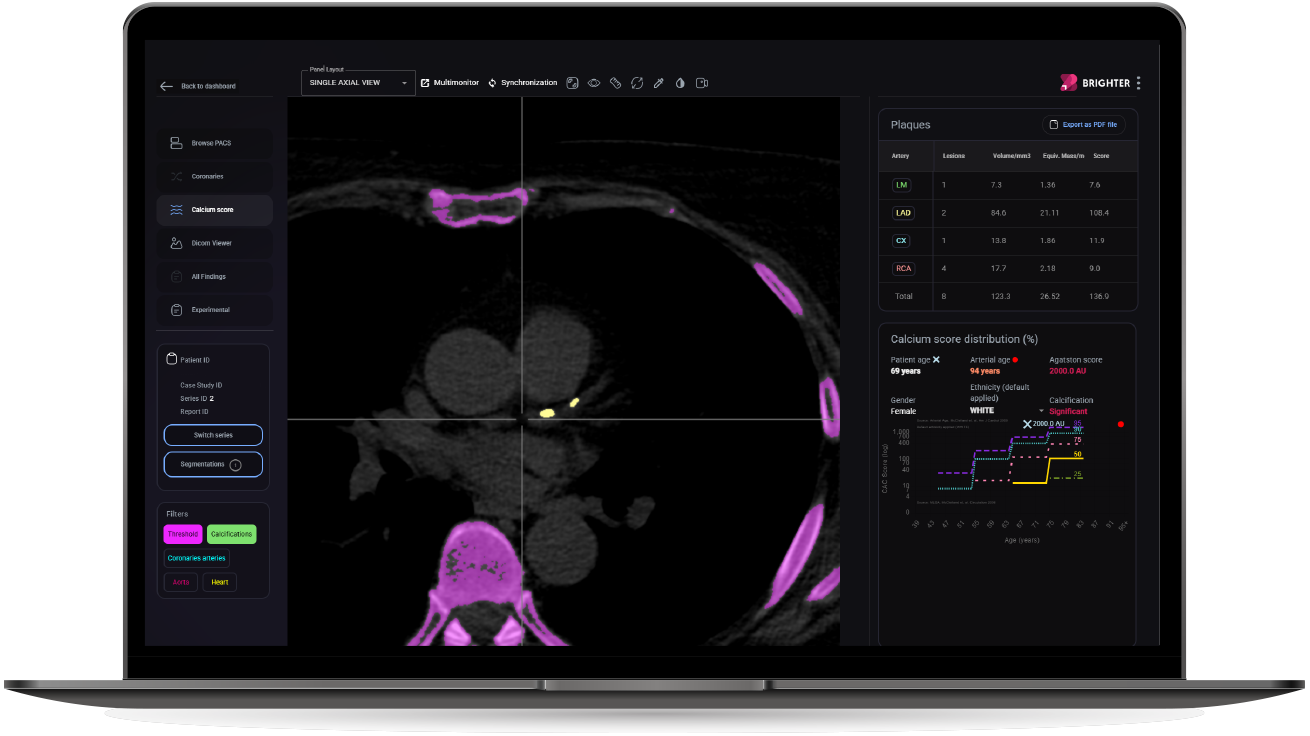Click the video camera record icon
1310x736 pixels.
(702, 83)
